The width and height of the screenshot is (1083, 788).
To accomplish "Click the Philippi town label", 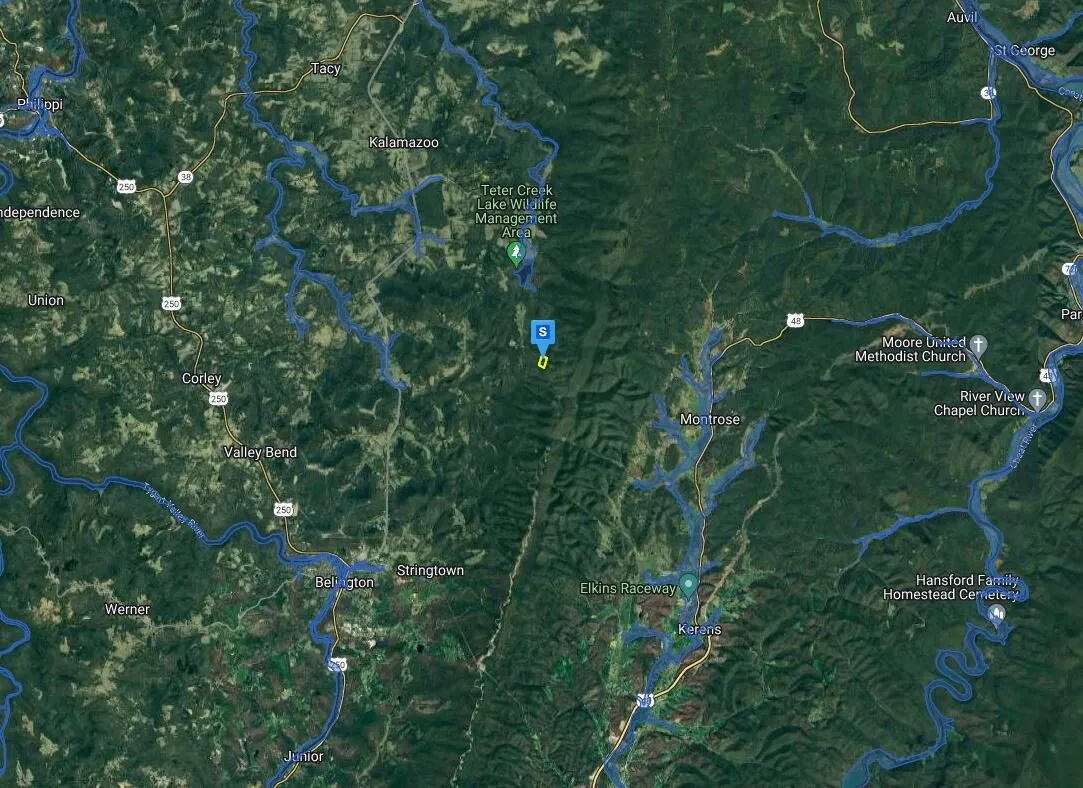I will [x=39, y=104].
